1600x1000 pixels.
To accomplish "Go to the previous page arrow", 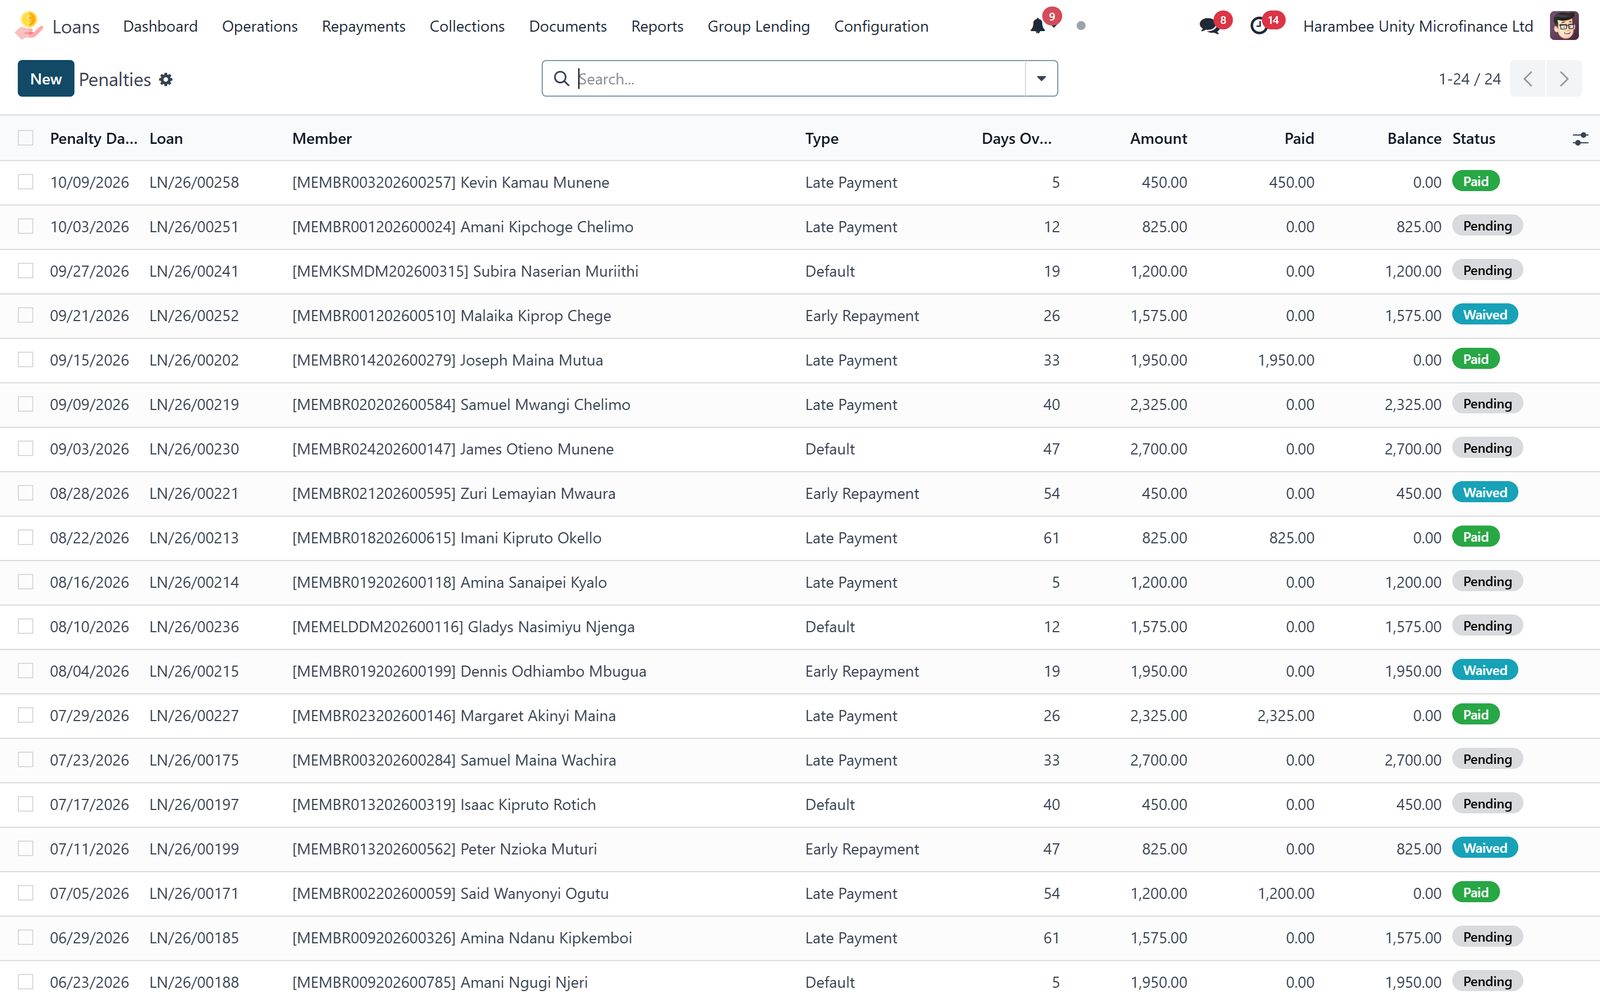I will coord(1528,79).
